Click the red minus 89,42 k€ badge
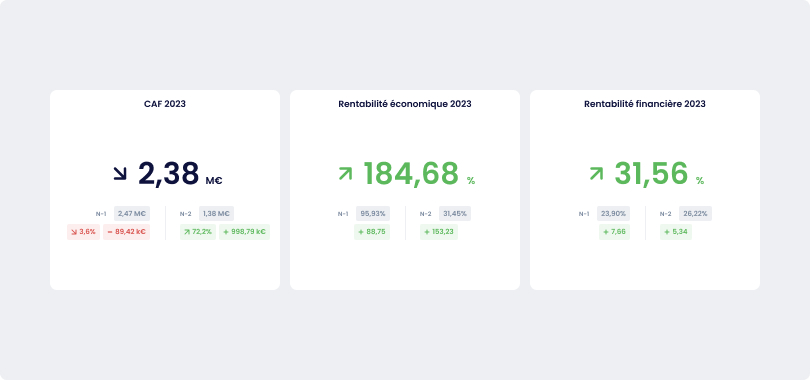 click(127, 232)
